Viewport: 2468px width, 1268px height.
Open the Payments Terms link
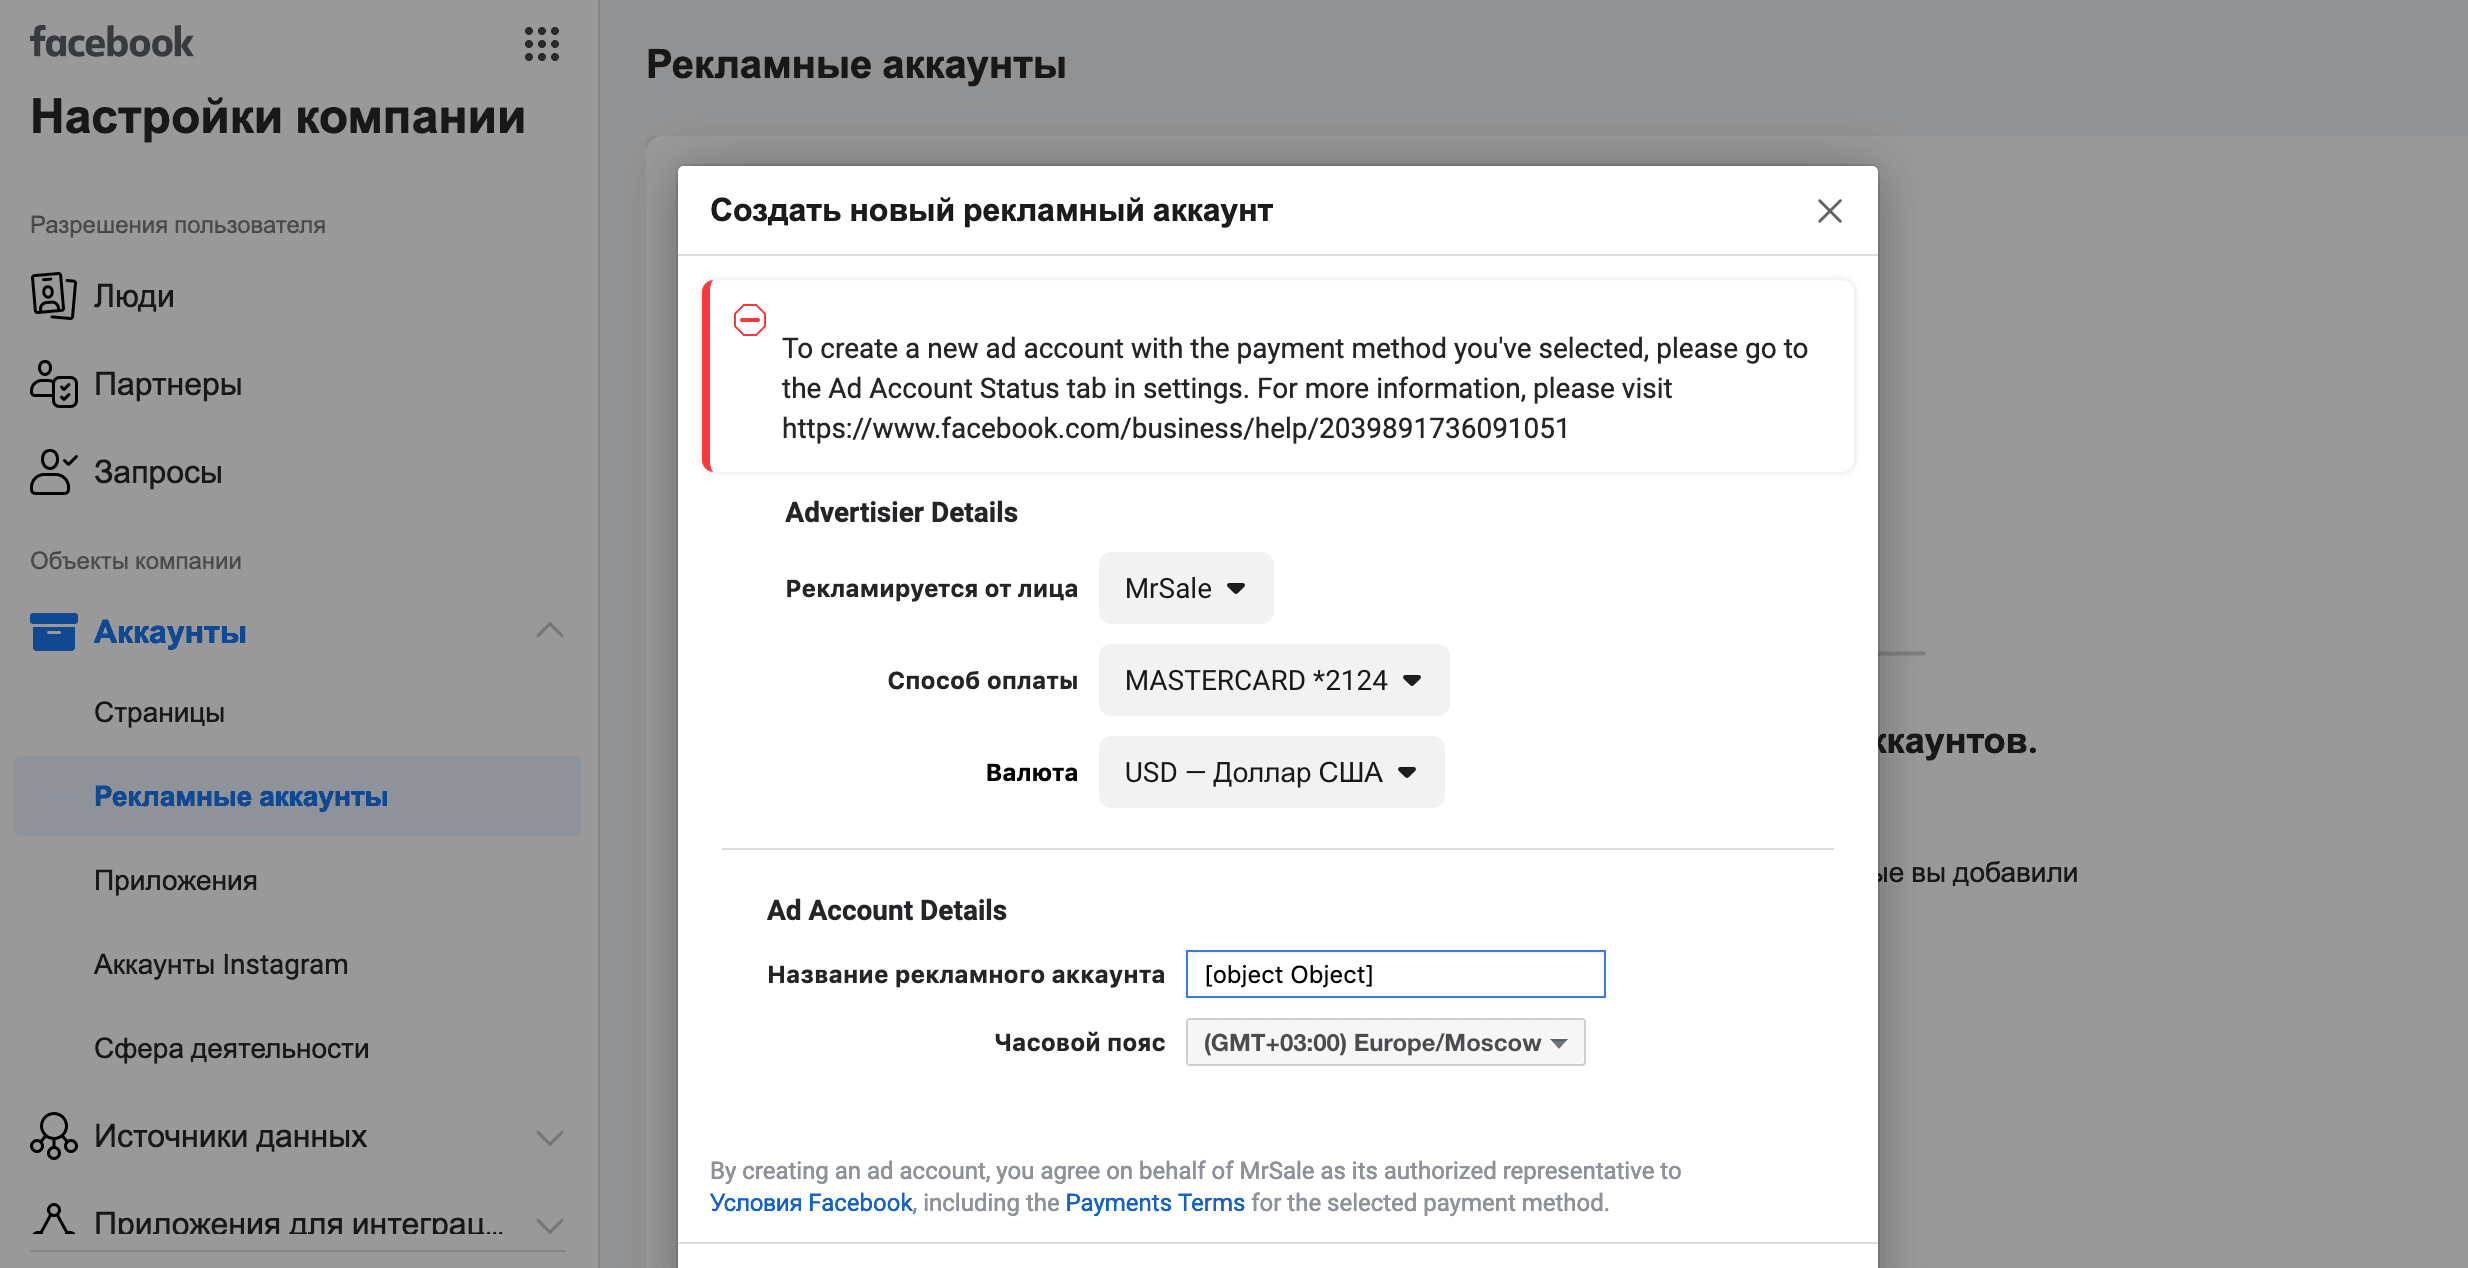click(x=1155, y=1202)
